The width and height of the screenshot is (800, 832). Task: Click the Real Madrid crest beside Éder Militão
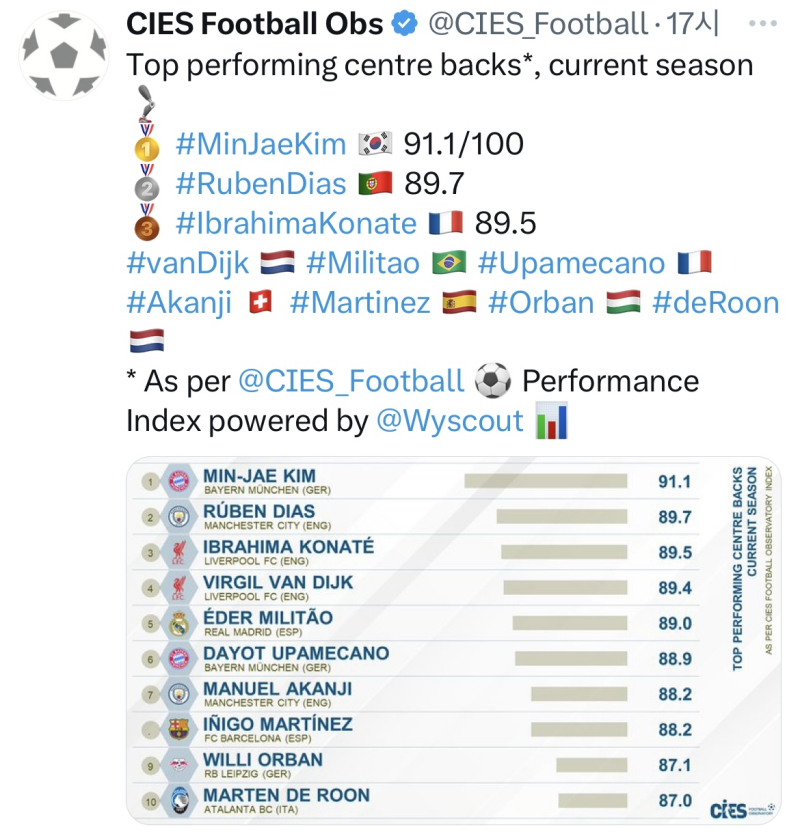click(179, 623)
